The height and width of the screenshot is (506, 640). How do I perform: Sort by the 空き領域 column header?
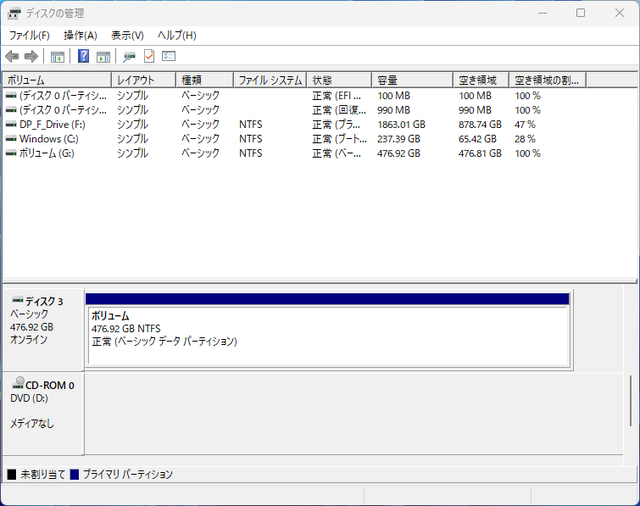click(481, 80)
